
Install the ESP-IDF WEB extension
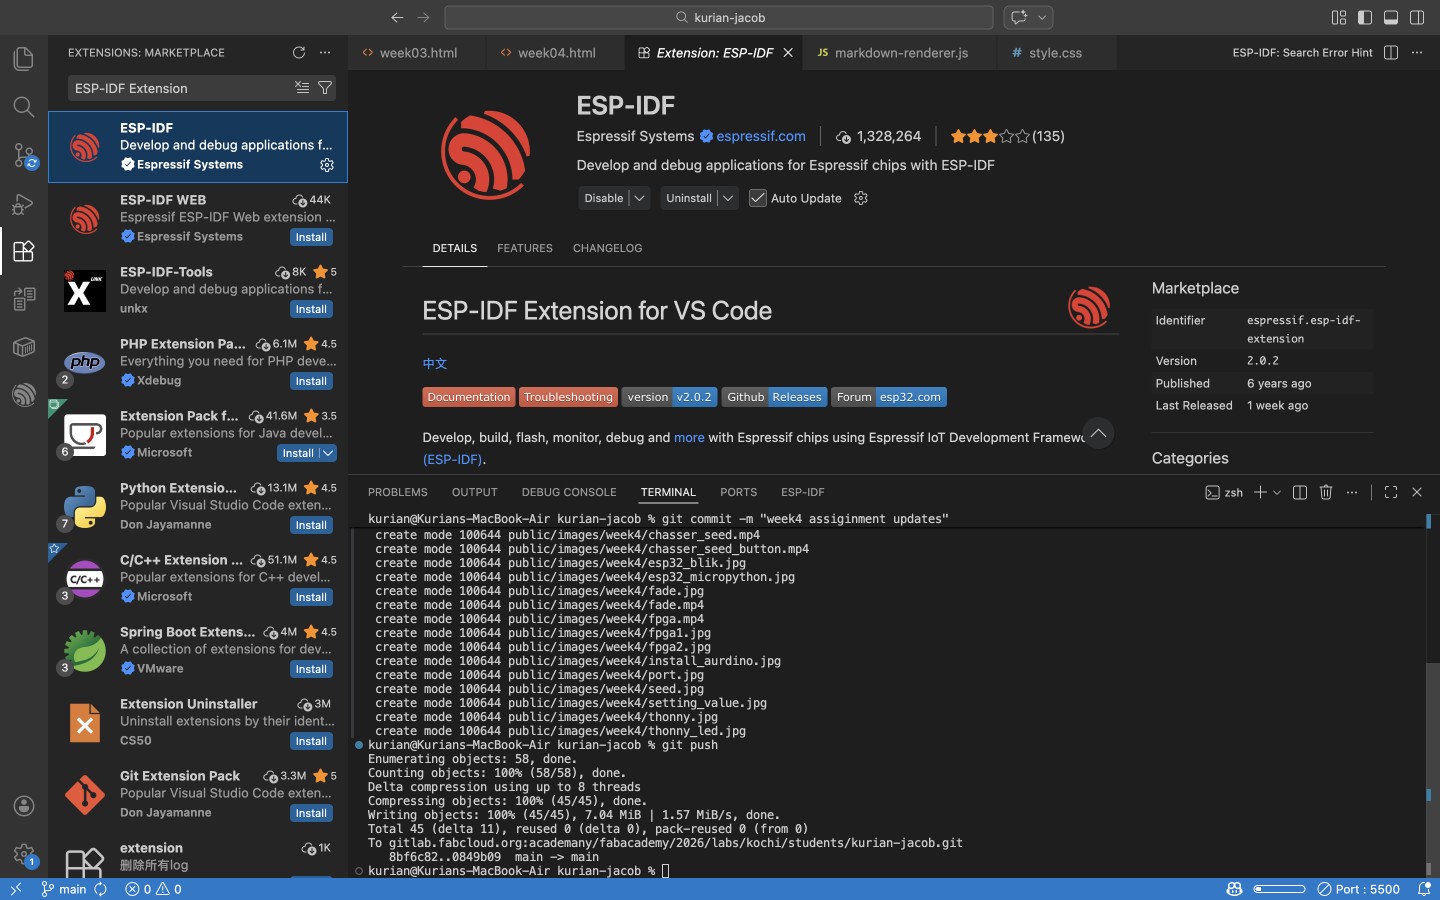point(311,237)
